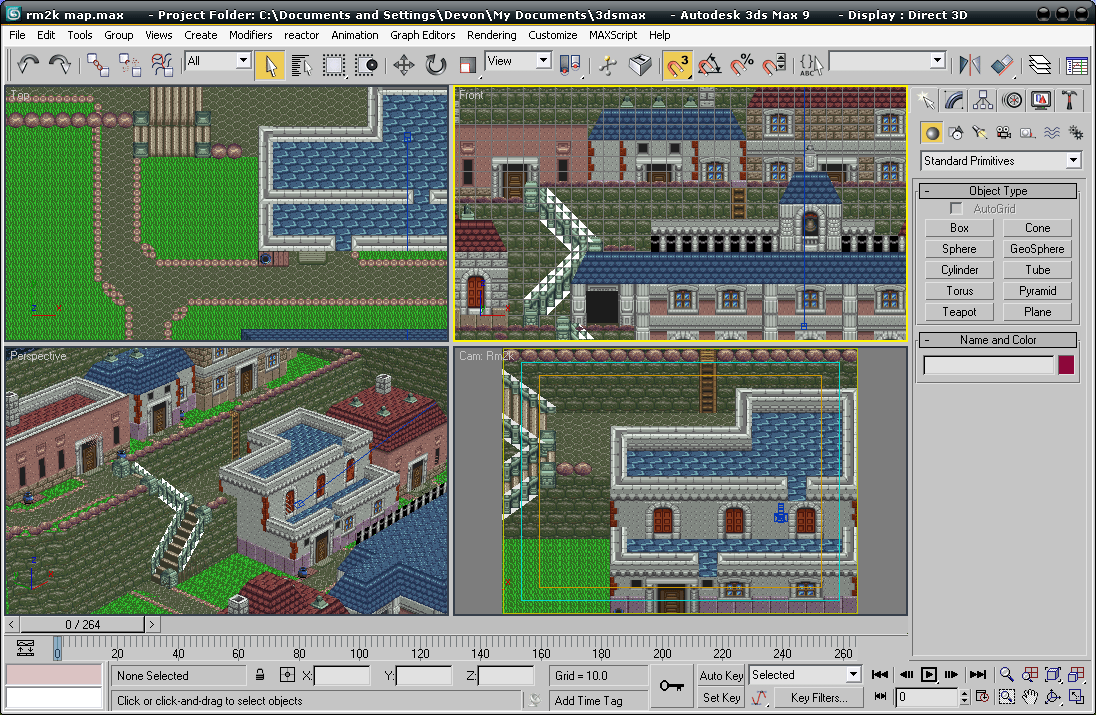Image resolution: width=1096 pixels, height=715 pixels.
Task: Open the Rendering menu
Action: (x=491, y=35)
